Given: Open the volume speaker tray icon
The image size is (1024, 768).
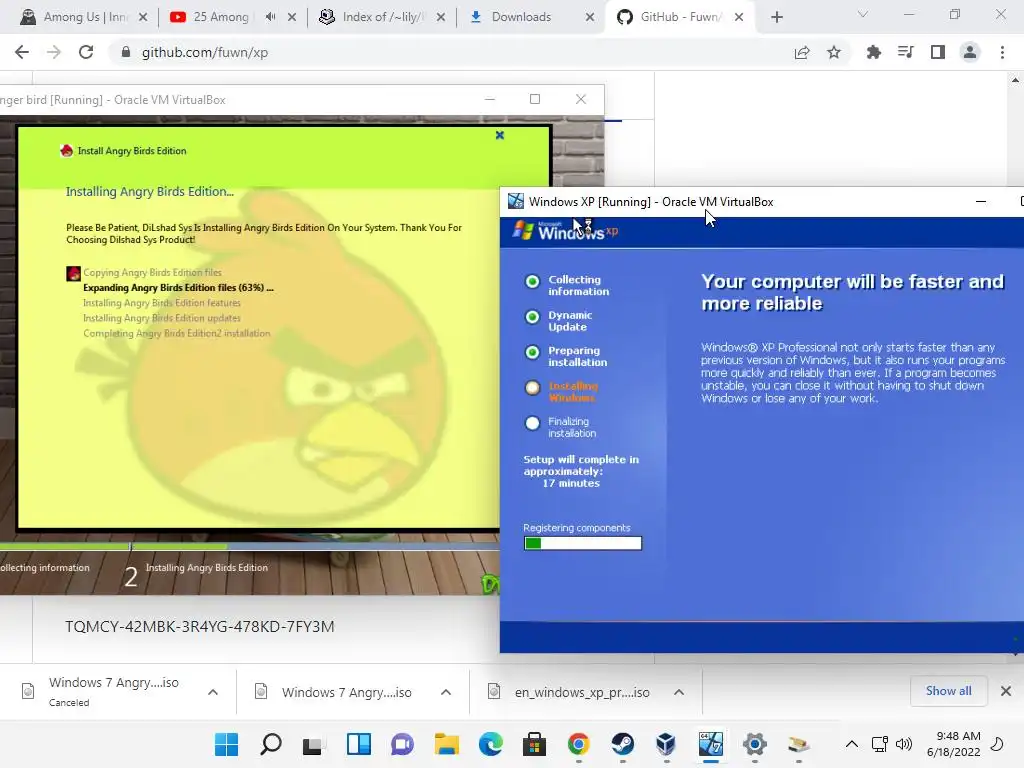Looking at the screenshot, I should [904, 744].
